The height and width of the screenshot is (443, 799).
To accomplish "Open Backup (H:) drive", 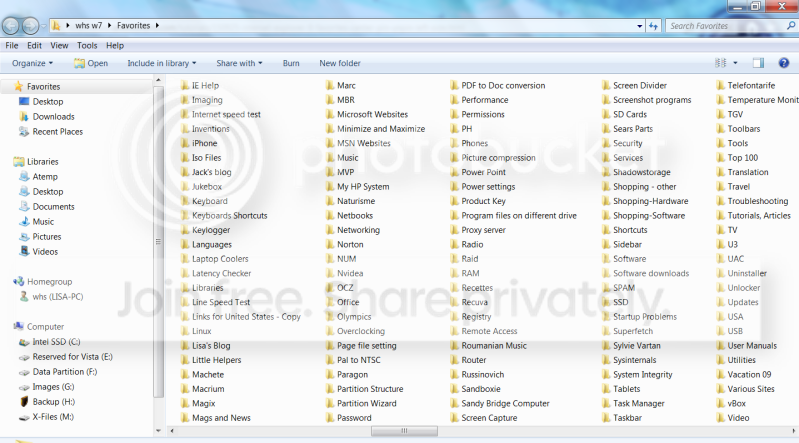I will (x=47, y=402).
